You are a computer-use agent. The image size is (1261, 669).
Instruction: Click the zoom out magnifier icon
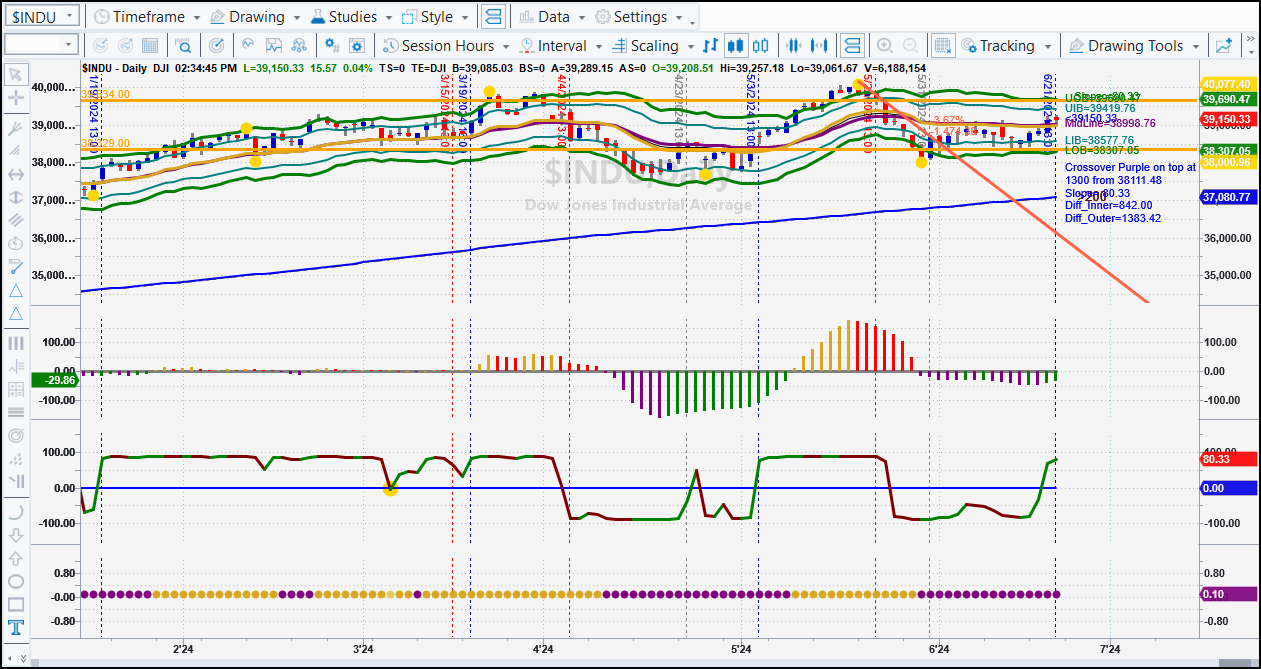click(x=911, y=45)
